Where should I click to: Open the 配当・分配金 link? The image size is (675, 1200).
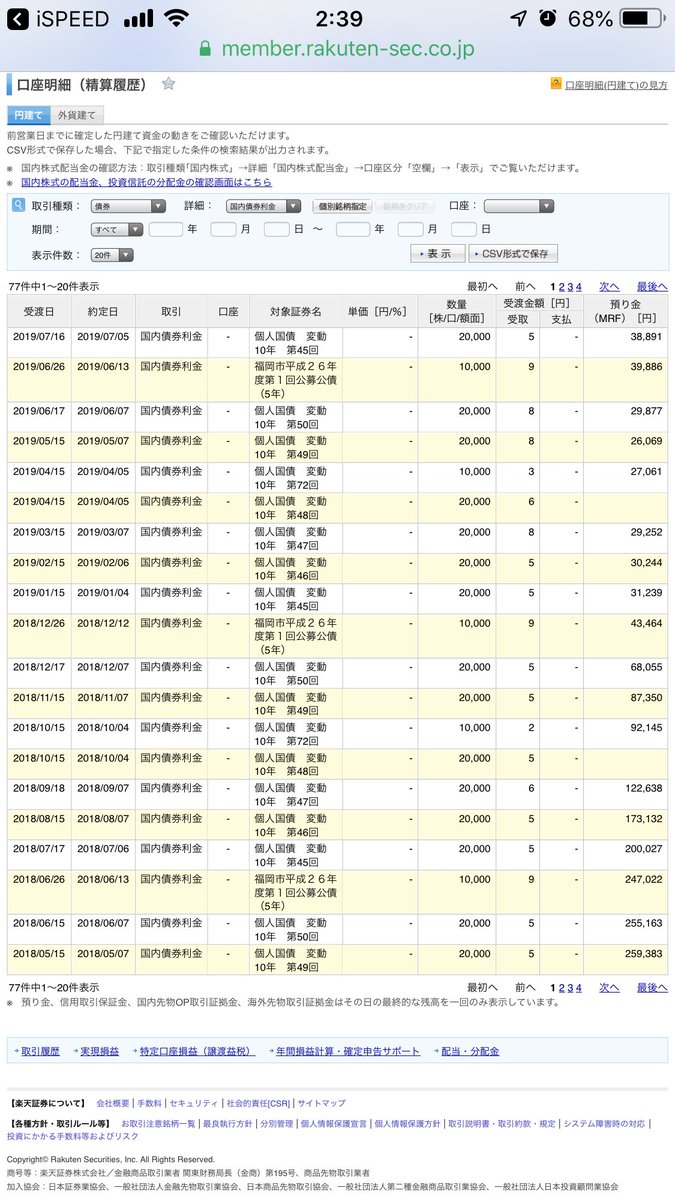click(x=470, y=1051)
